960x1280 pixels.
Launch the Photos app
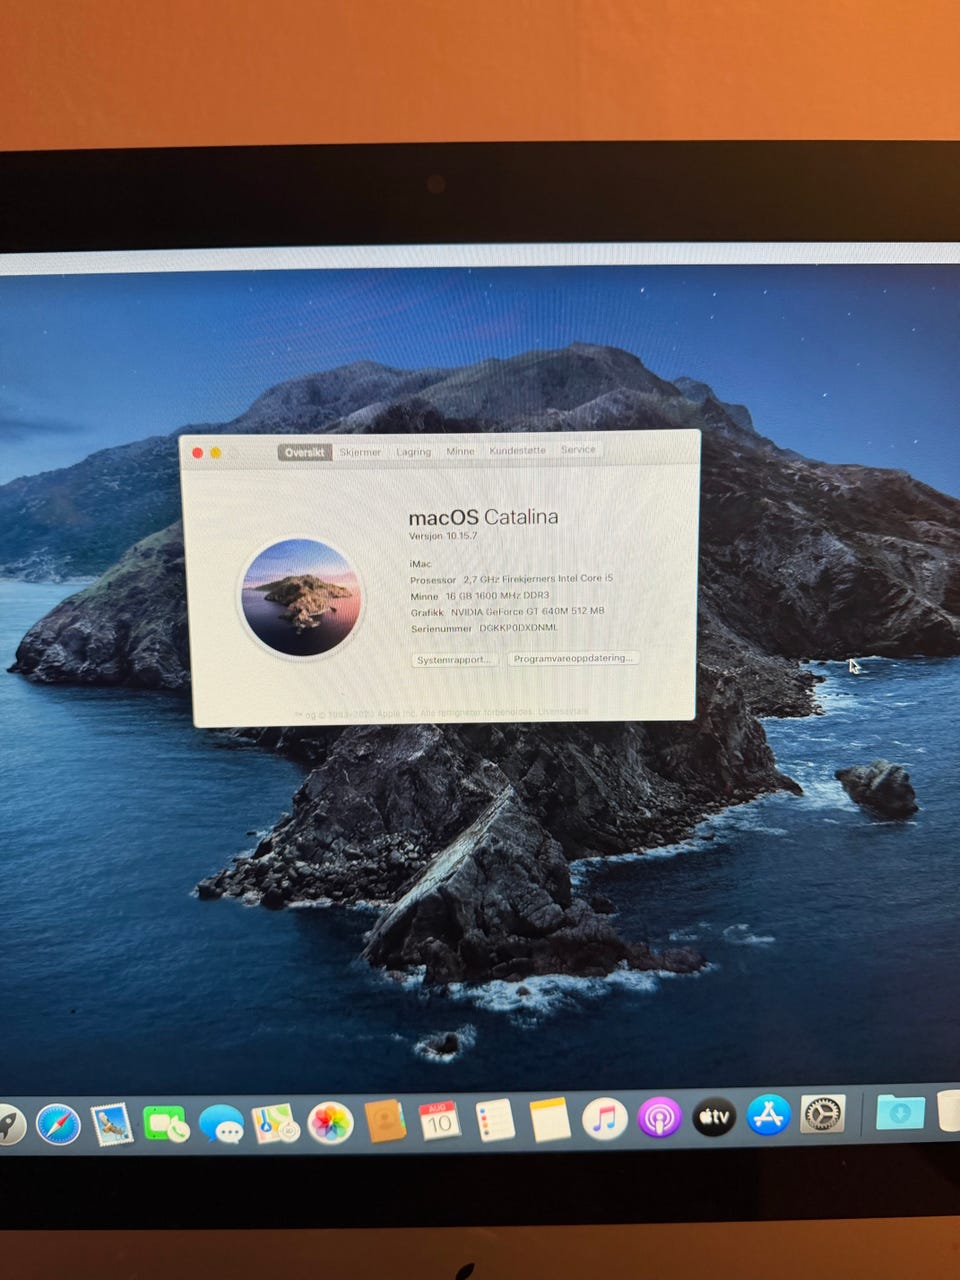pyautogui.click(x=330, y=1123)
